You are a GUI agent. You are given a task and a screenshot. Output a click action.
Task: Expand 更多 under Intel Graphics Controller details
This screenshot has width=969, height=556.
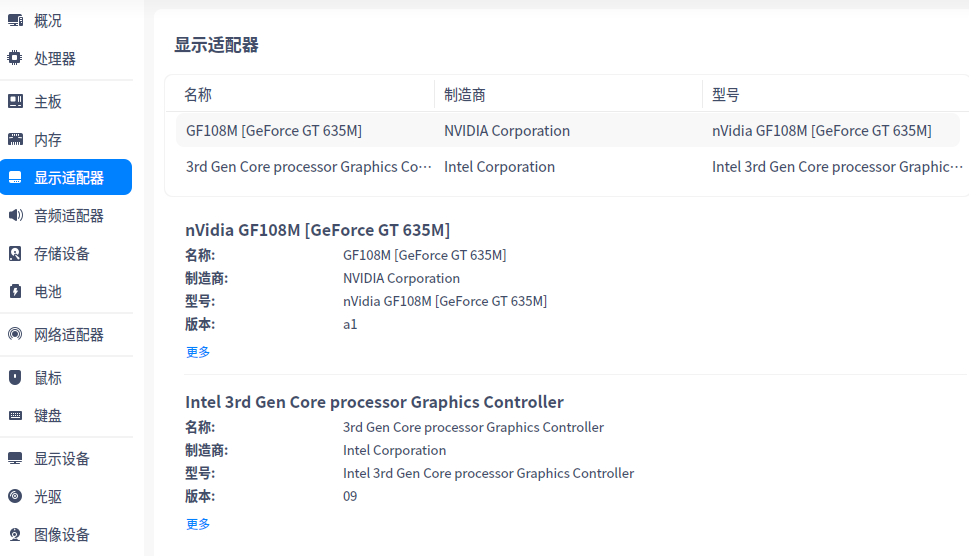(x=198, y=524)
